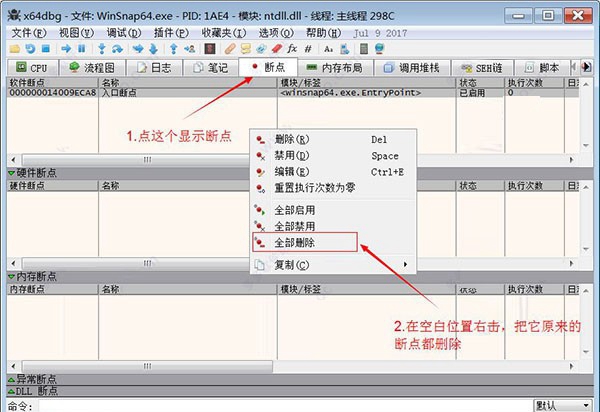
Task: Select the 断点 breakpoints tab
Action: click(268, 67)
